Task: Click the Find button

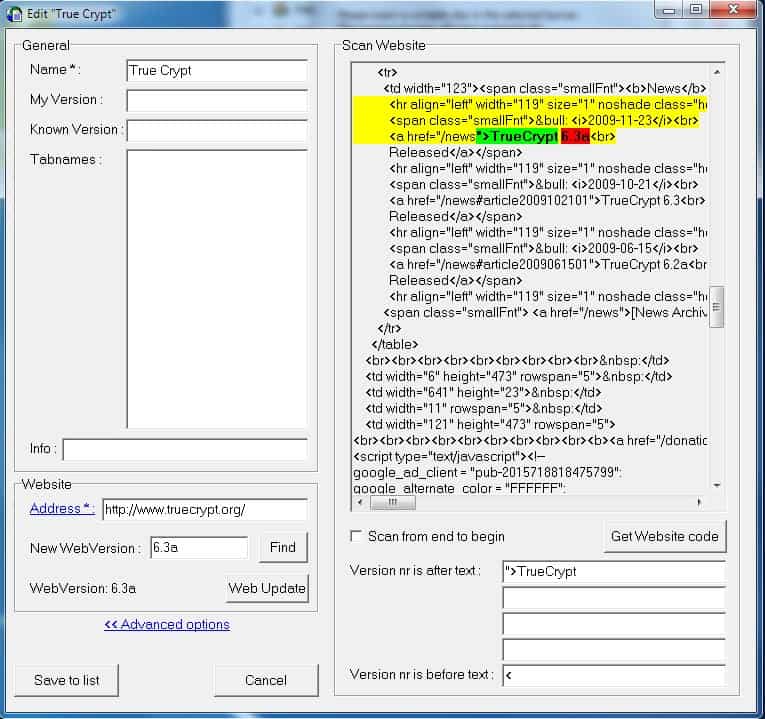Action: pyautogui.click(x=283, y=547)
